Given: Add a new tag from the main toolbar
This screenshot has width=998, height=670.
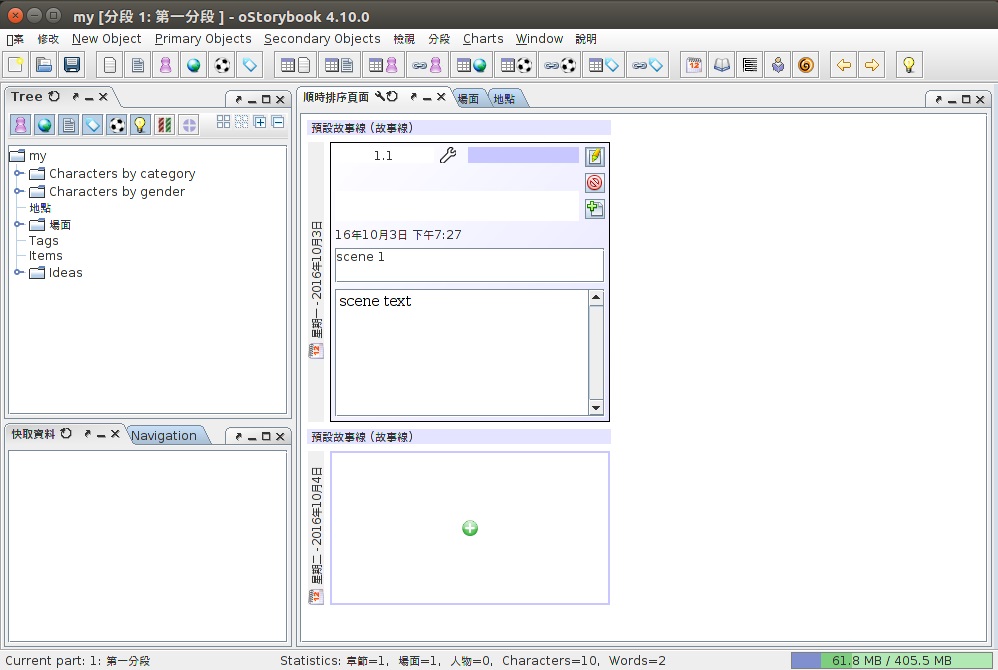Looking at the screenshot, I should coord(250,65).
